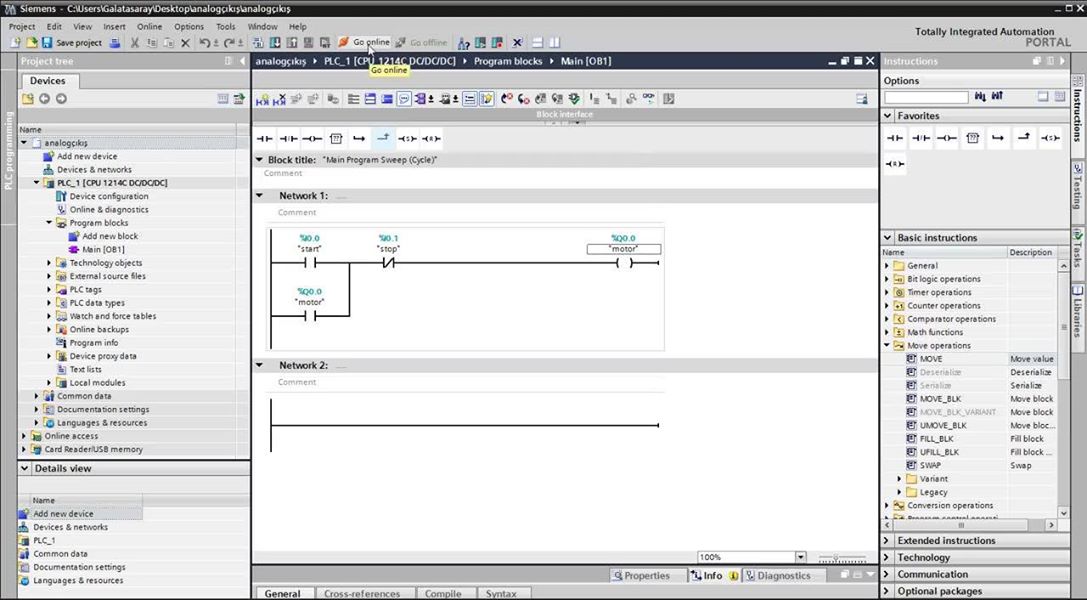
Task: Select the "start" contact in Network 1
Action: [310, 263]
